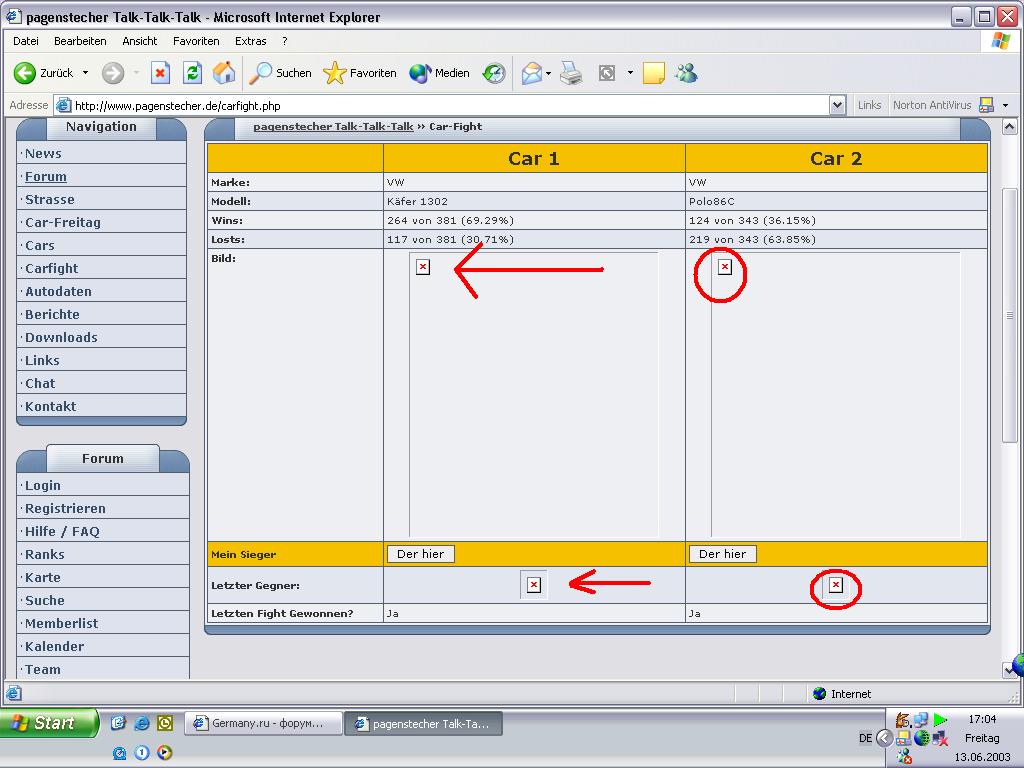
Task: Select the Käfer 1302 model text
Action: click(417, 201)
